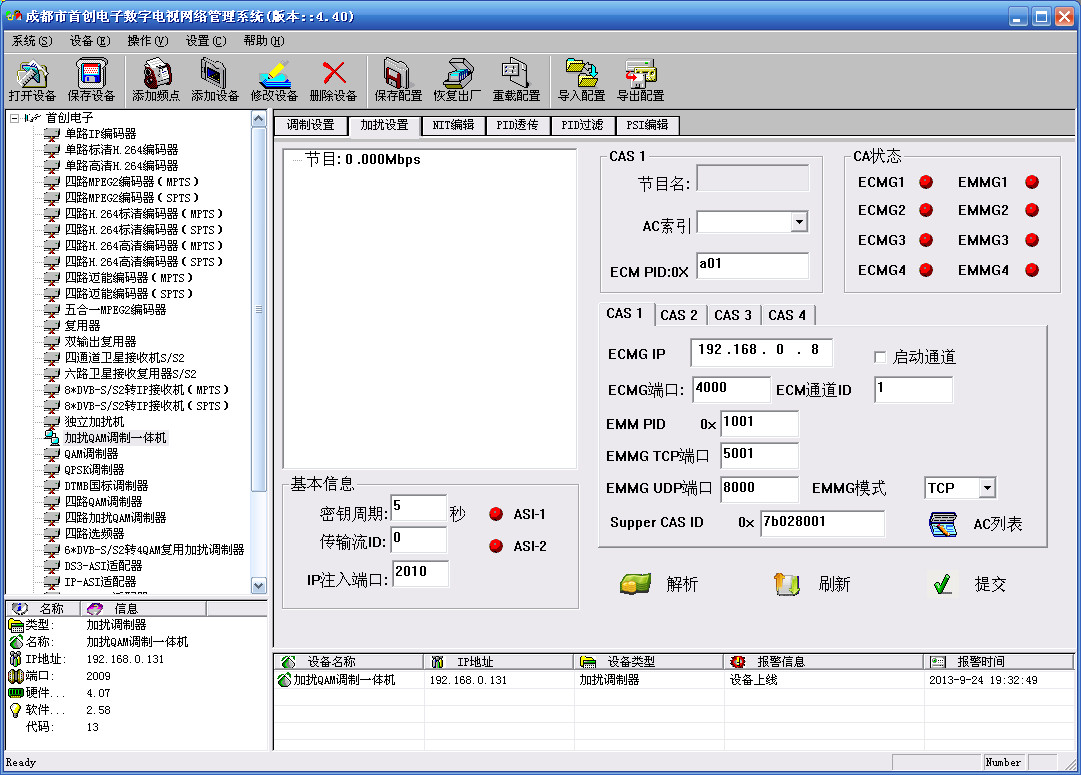
Task: Click the 重载配置 toolbar icon
Action: click(x=516, y=73)
